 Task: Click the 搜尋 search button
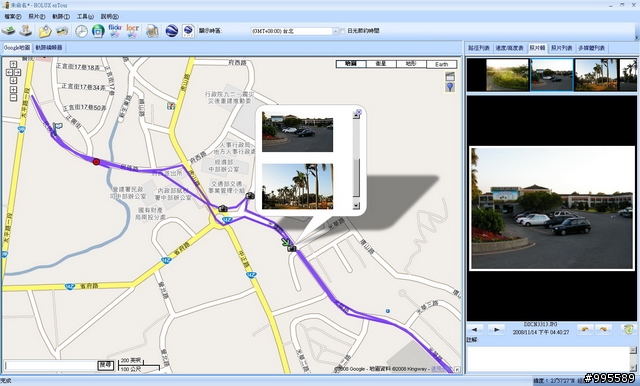106,365
